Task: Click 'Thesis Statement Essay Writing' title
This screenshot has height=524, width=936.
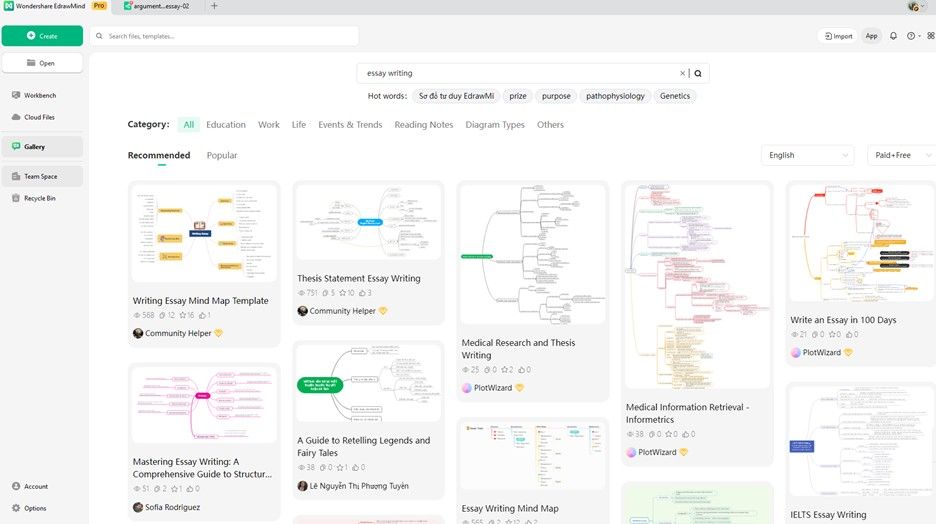Action: 359,278
